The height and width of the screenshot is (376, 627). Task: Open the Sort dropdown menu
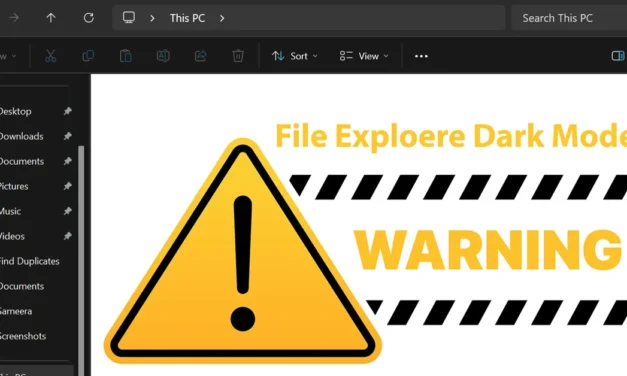295,56
